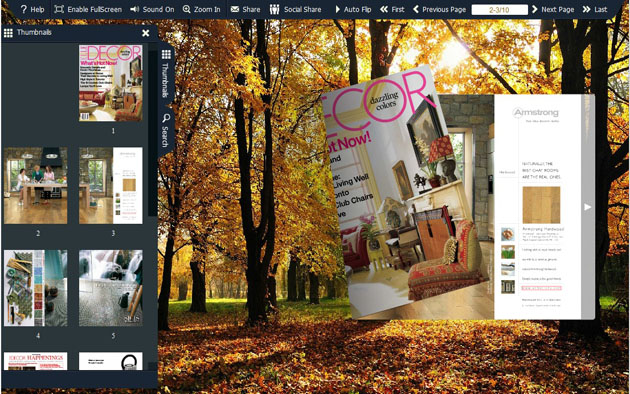
Task: Toggle Sound On button
Action: [152, 9]
